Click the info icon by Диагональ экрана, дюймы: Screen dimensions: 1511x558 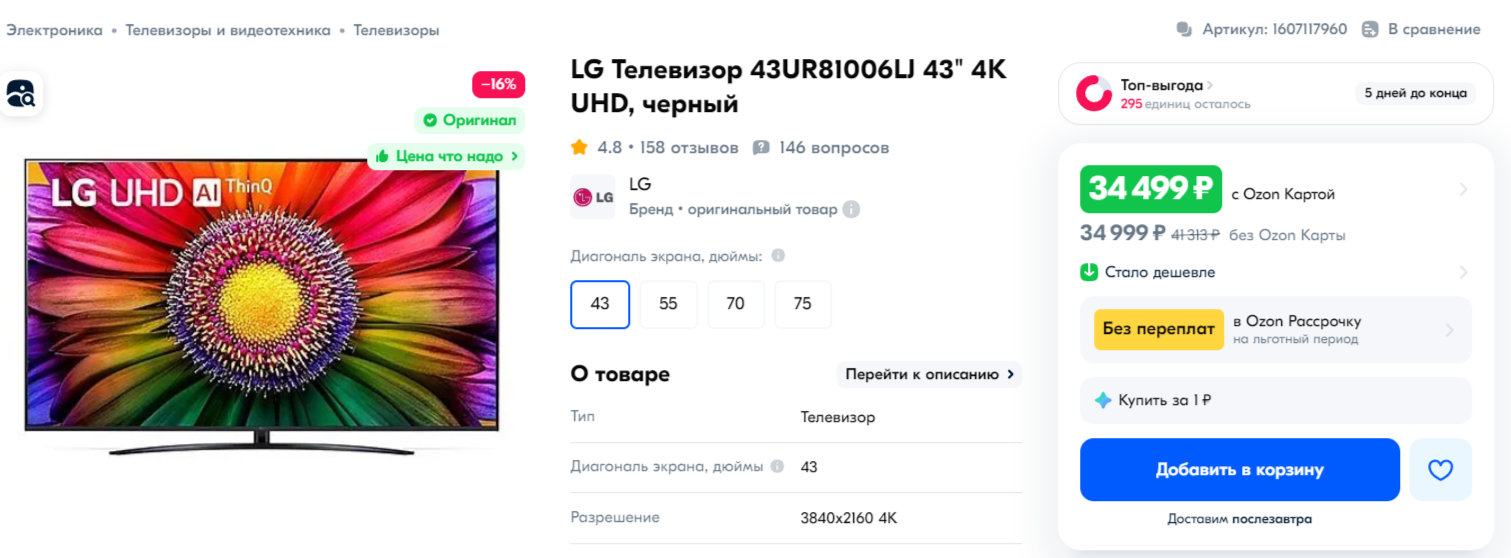(x=778, y=255)
